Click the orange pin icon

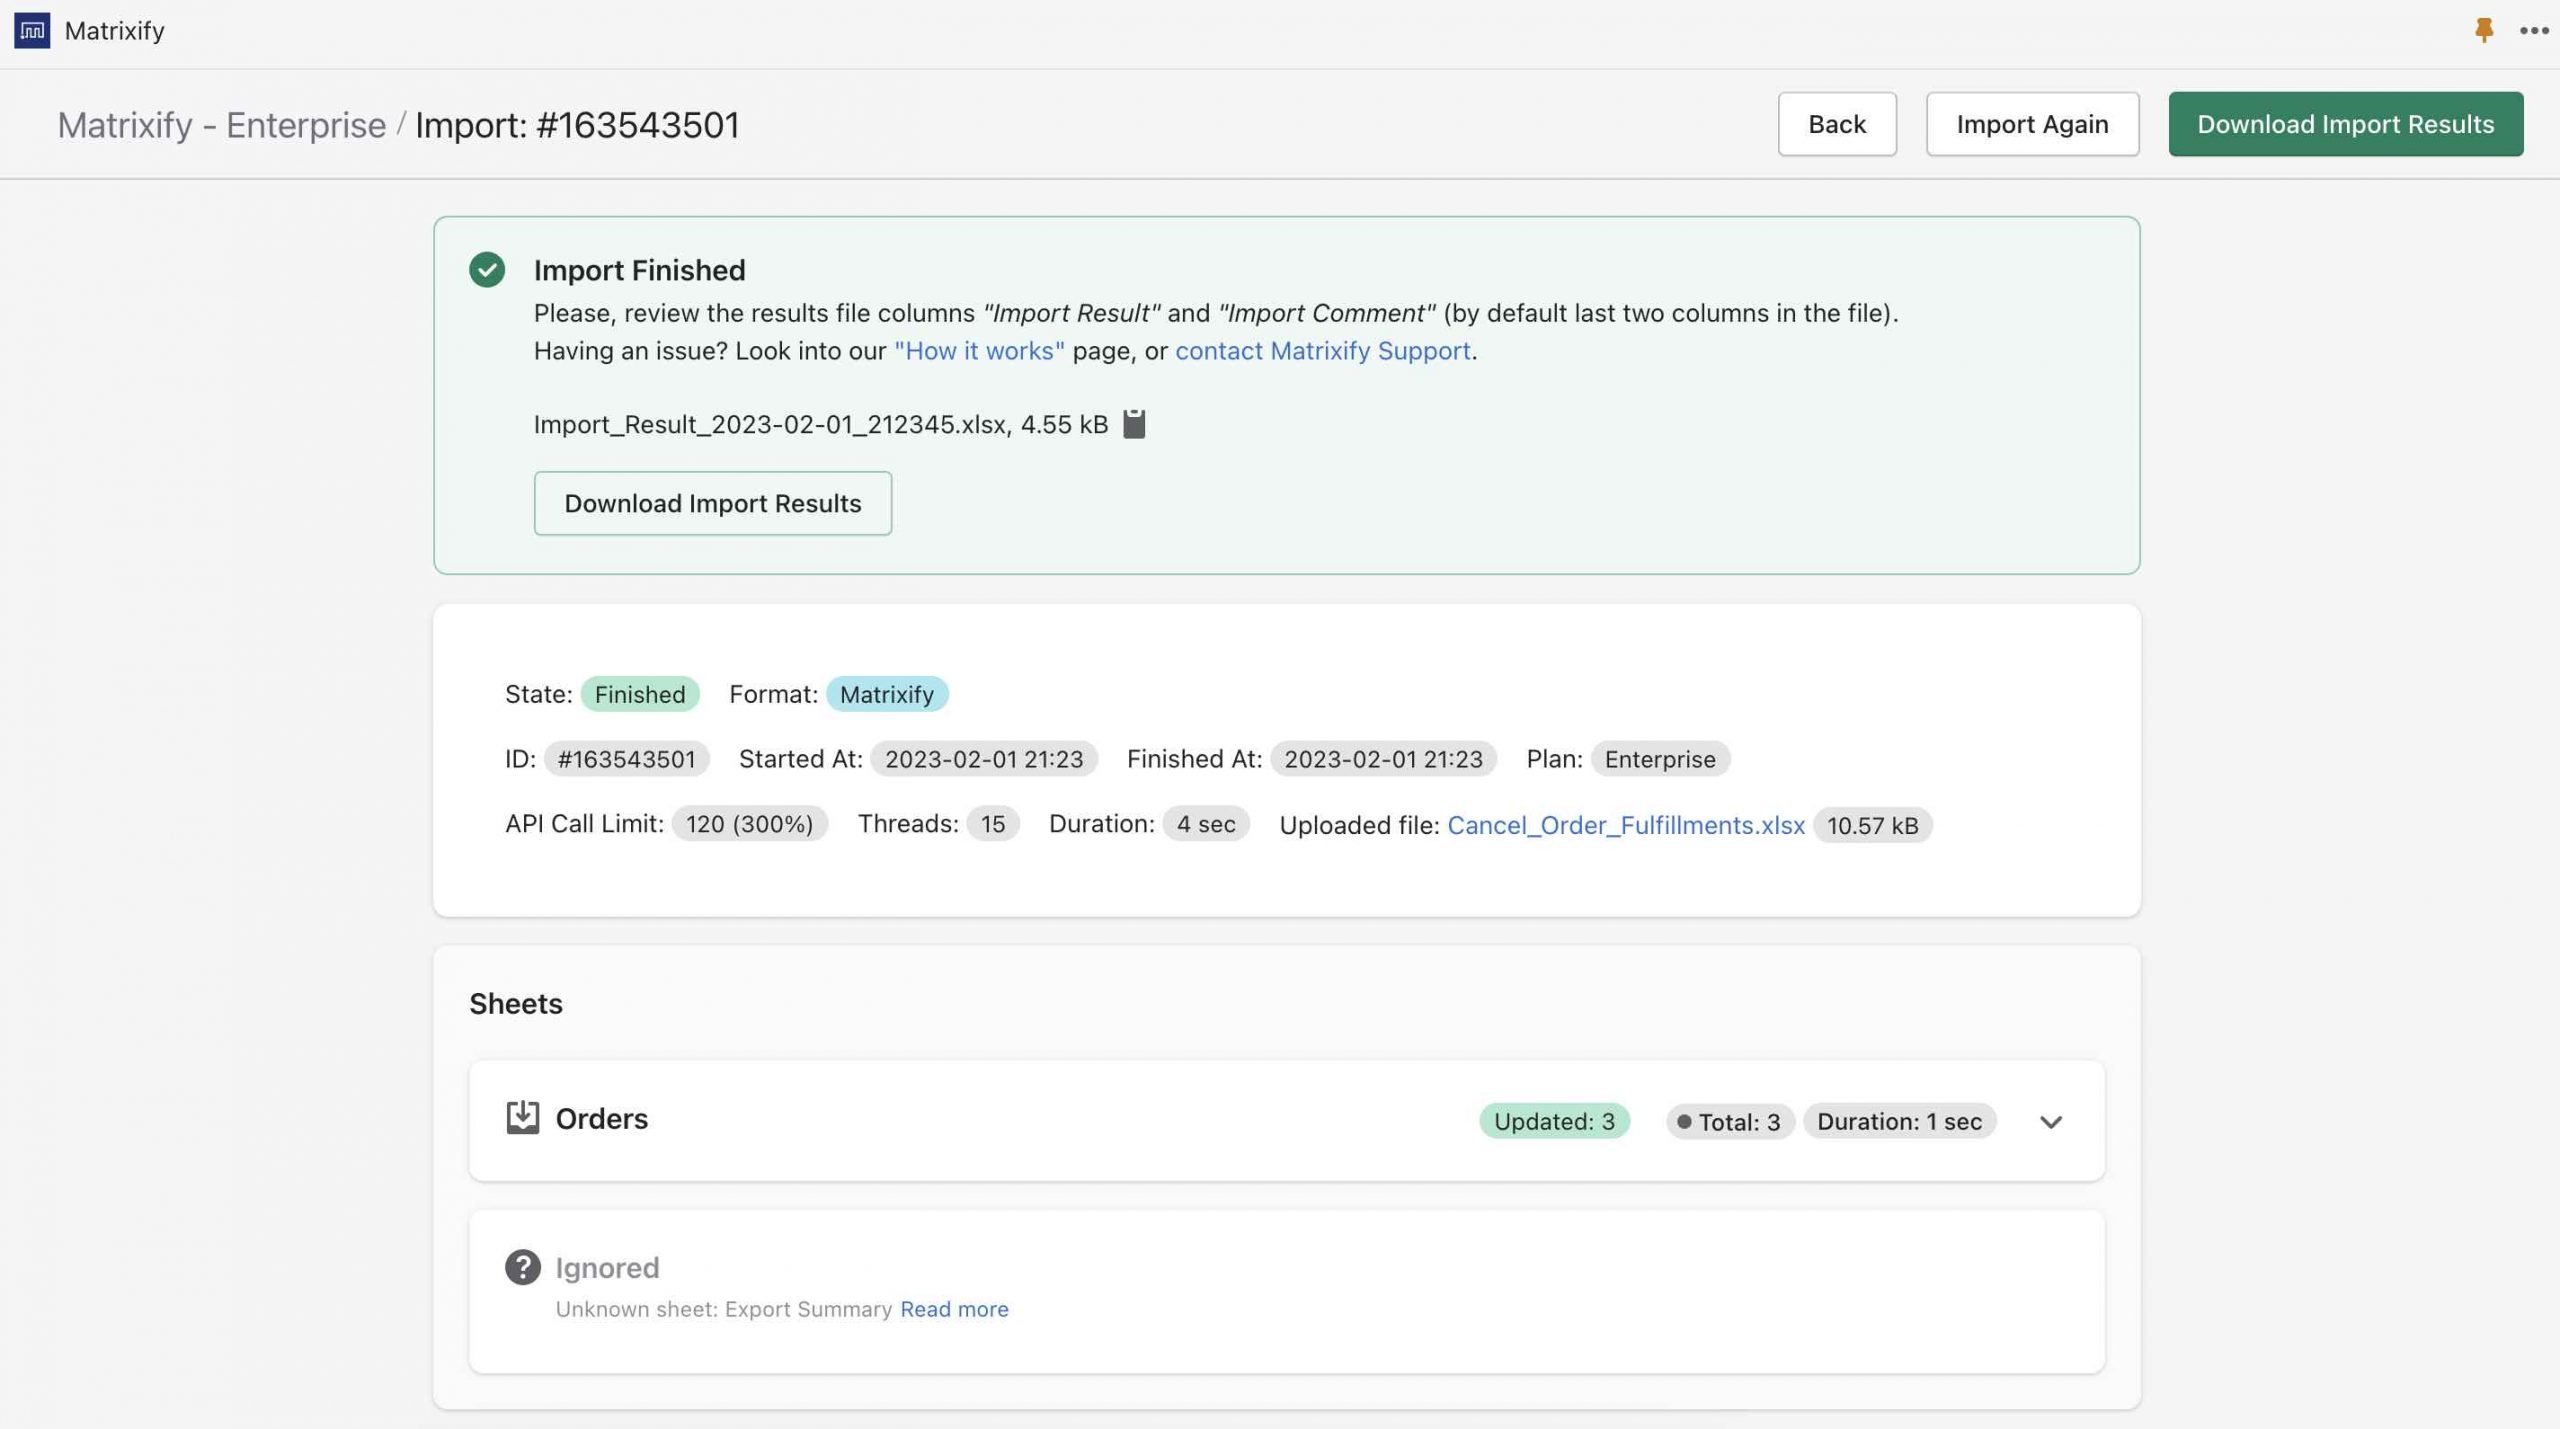(2483, 30)
